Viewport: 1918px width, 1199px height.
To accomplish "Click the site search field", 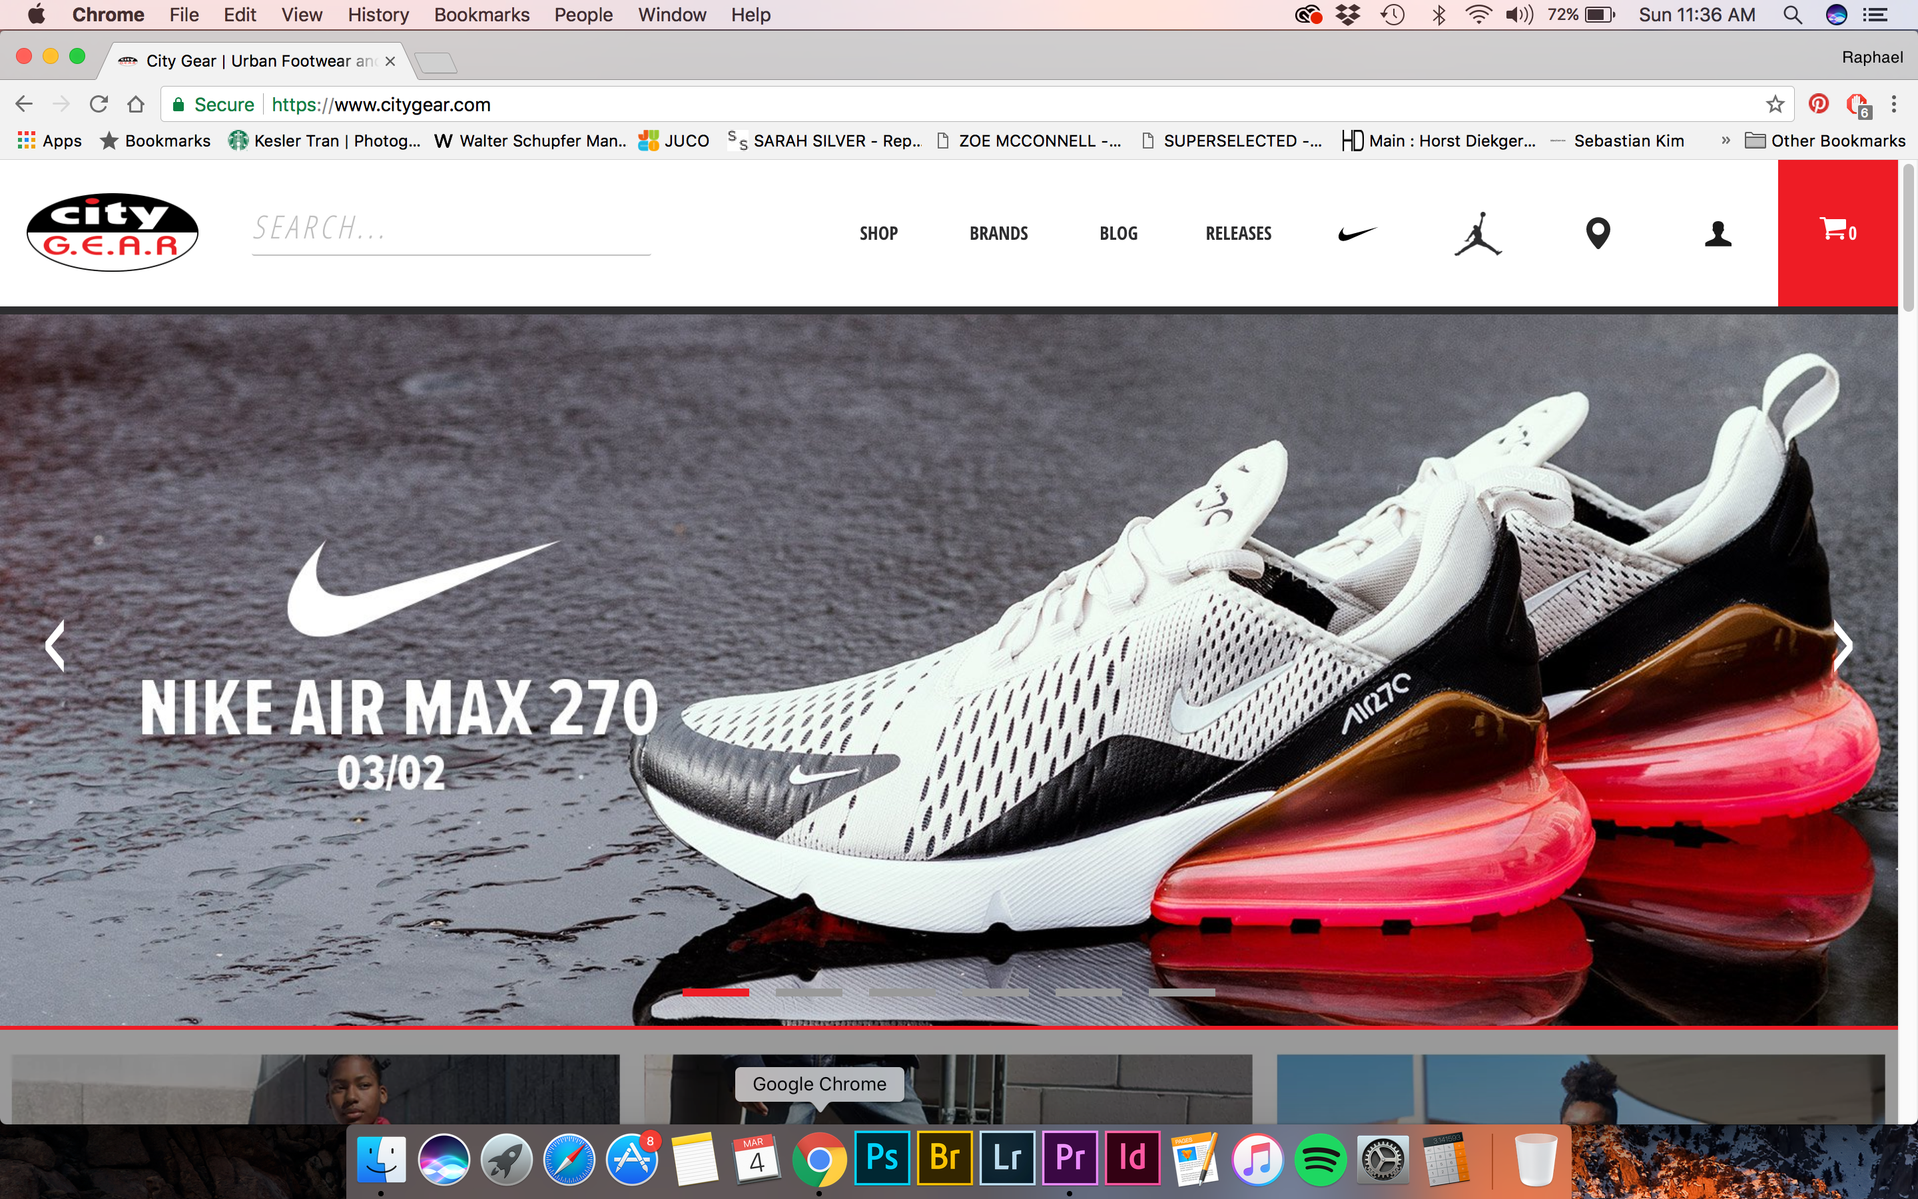I will [451, 229].
